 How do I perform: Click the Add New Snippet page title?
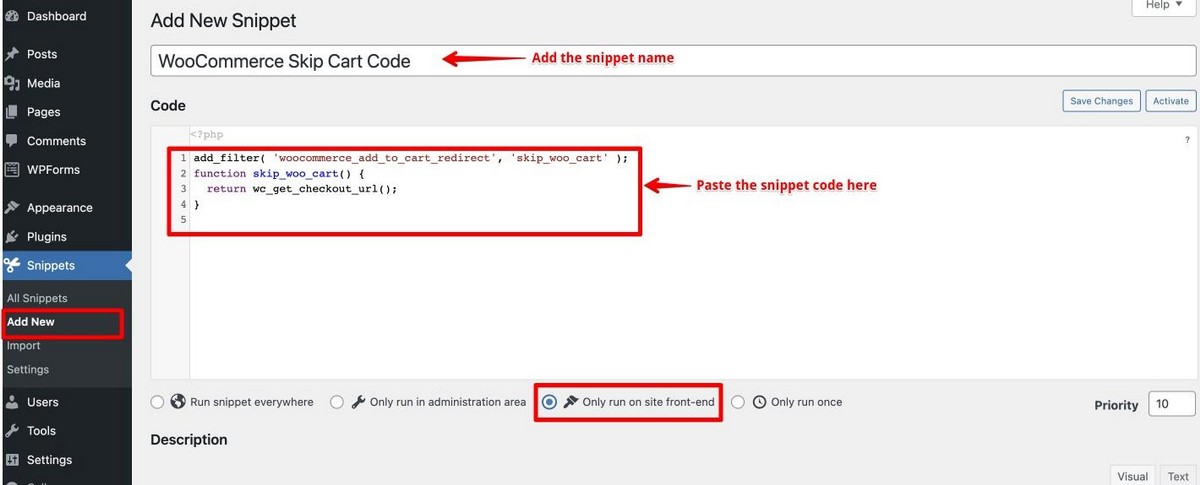coord(223,20)
